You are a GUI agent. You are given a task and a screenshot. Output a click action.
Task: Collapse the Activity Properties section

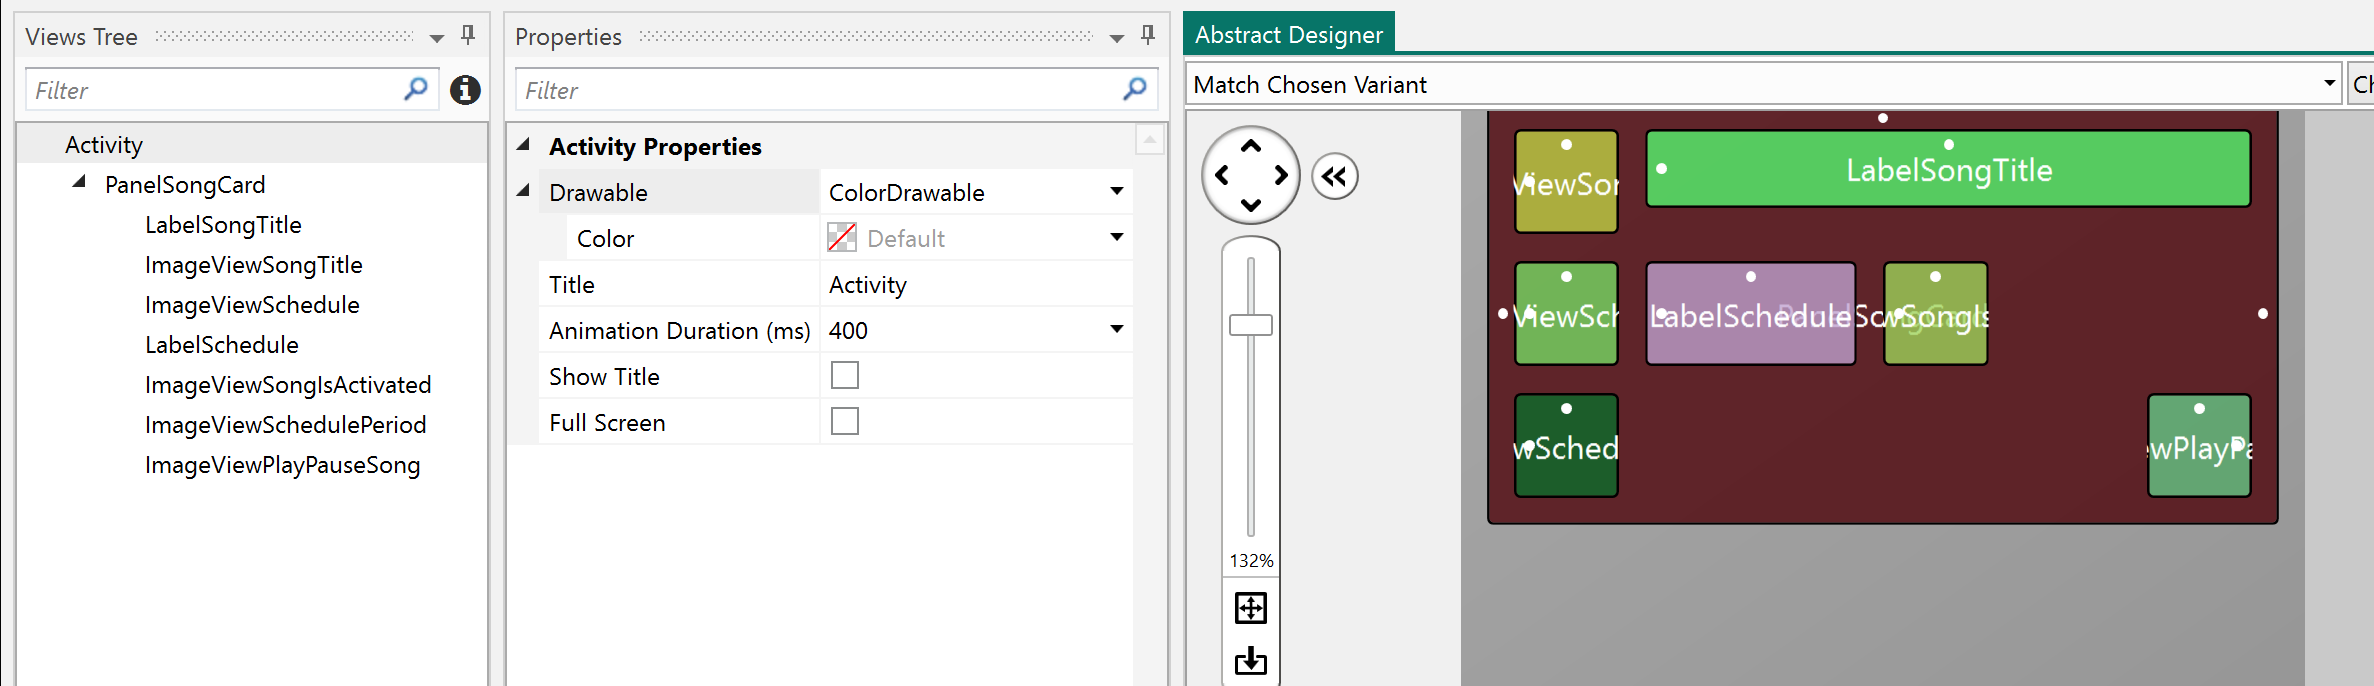(x=523, y=145)
